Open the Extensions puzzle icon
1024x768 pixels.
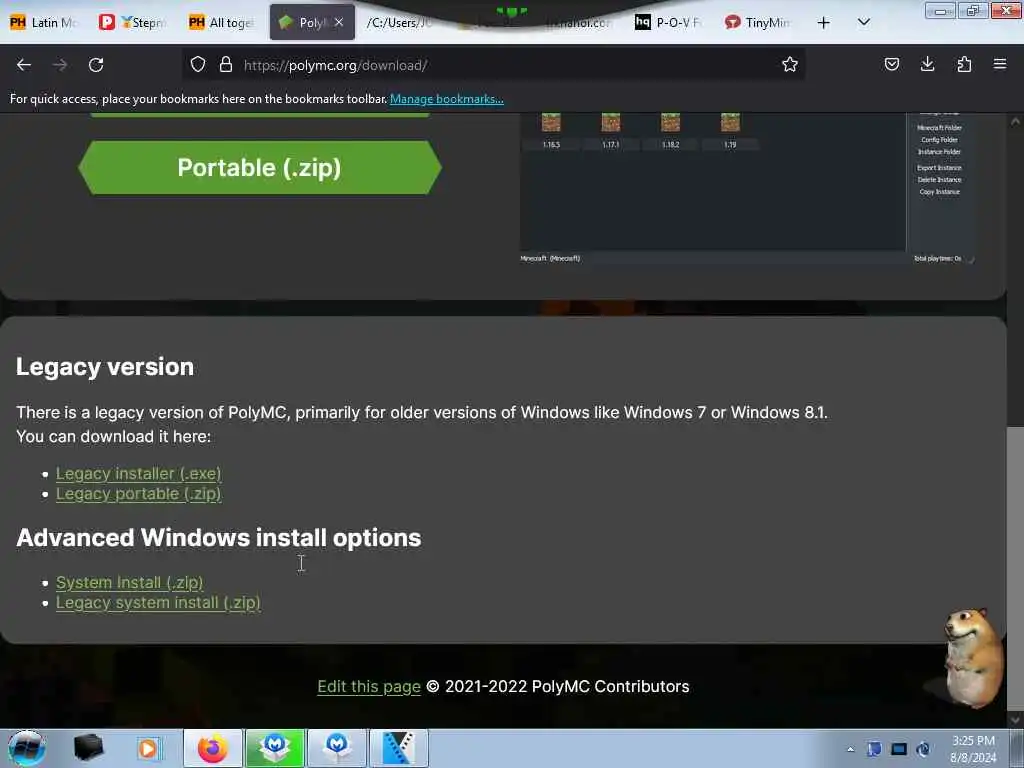[x=964, y=64]
